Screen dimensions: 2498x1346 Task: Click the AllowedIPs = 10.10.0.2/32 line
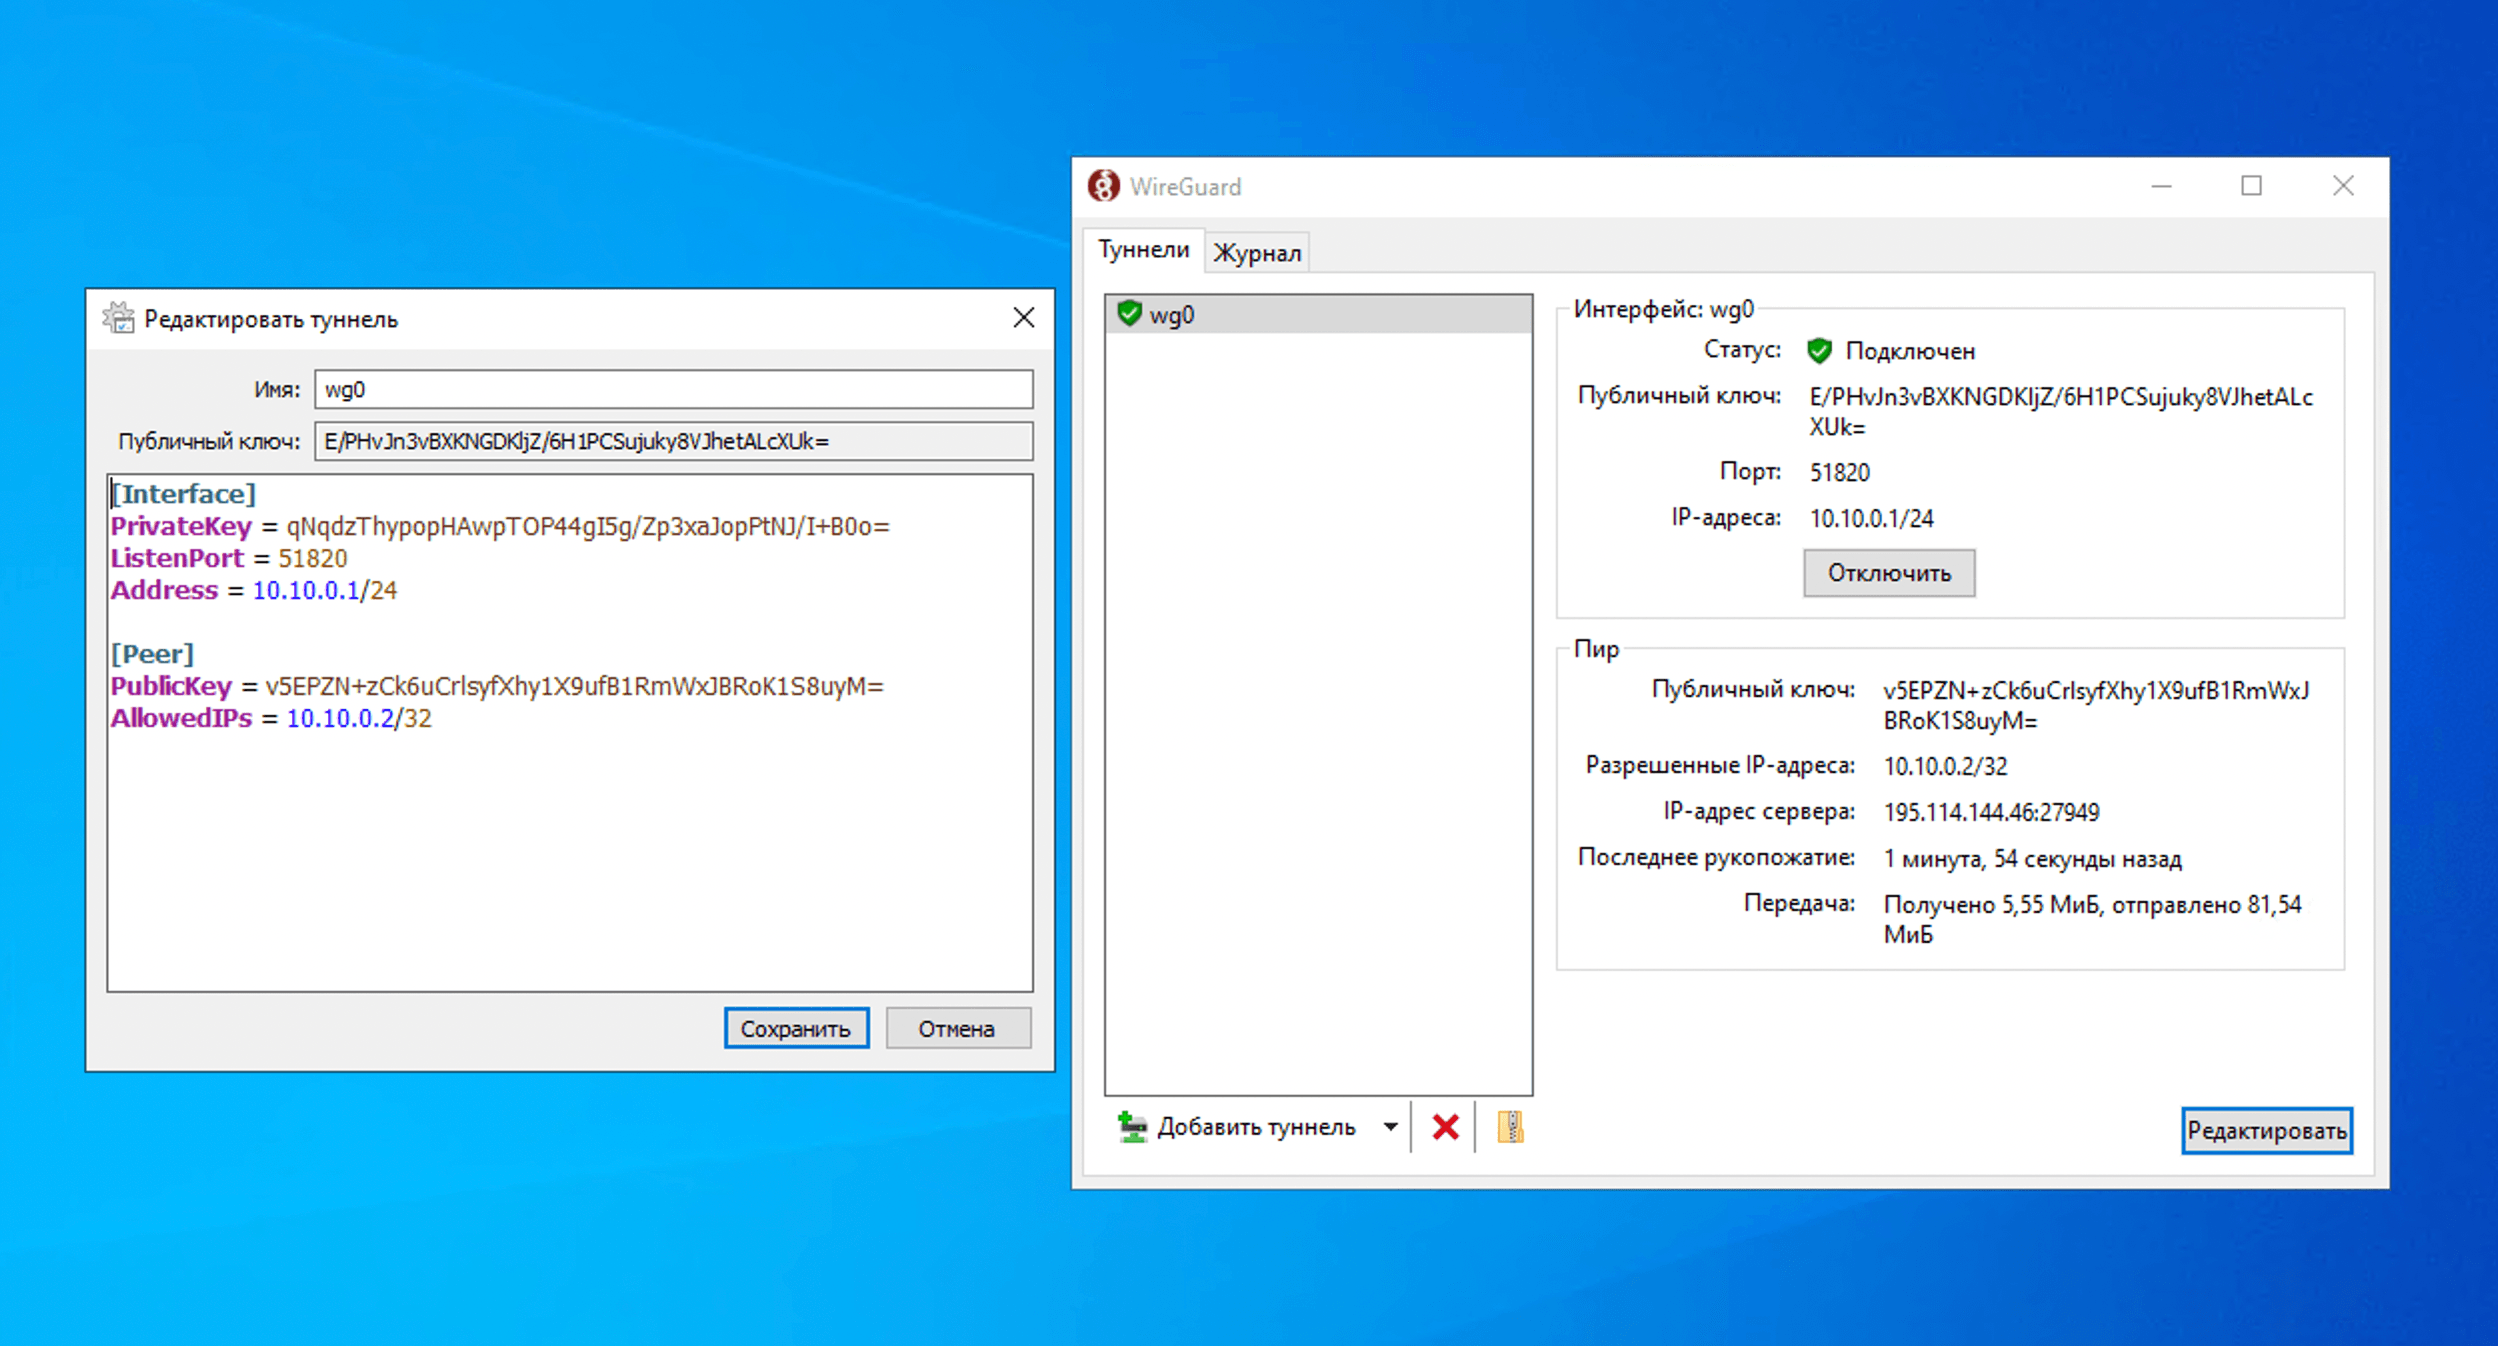coord(271,718)
